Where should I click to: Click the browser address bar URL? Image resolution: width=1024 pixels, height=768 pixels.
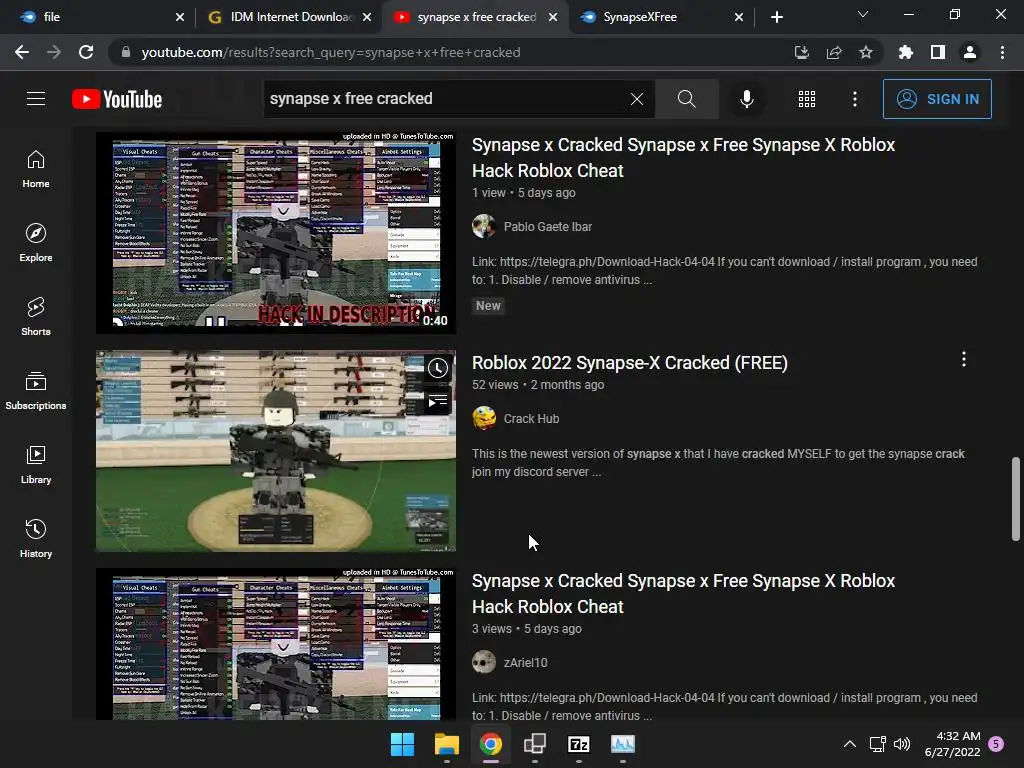(330, 52)
